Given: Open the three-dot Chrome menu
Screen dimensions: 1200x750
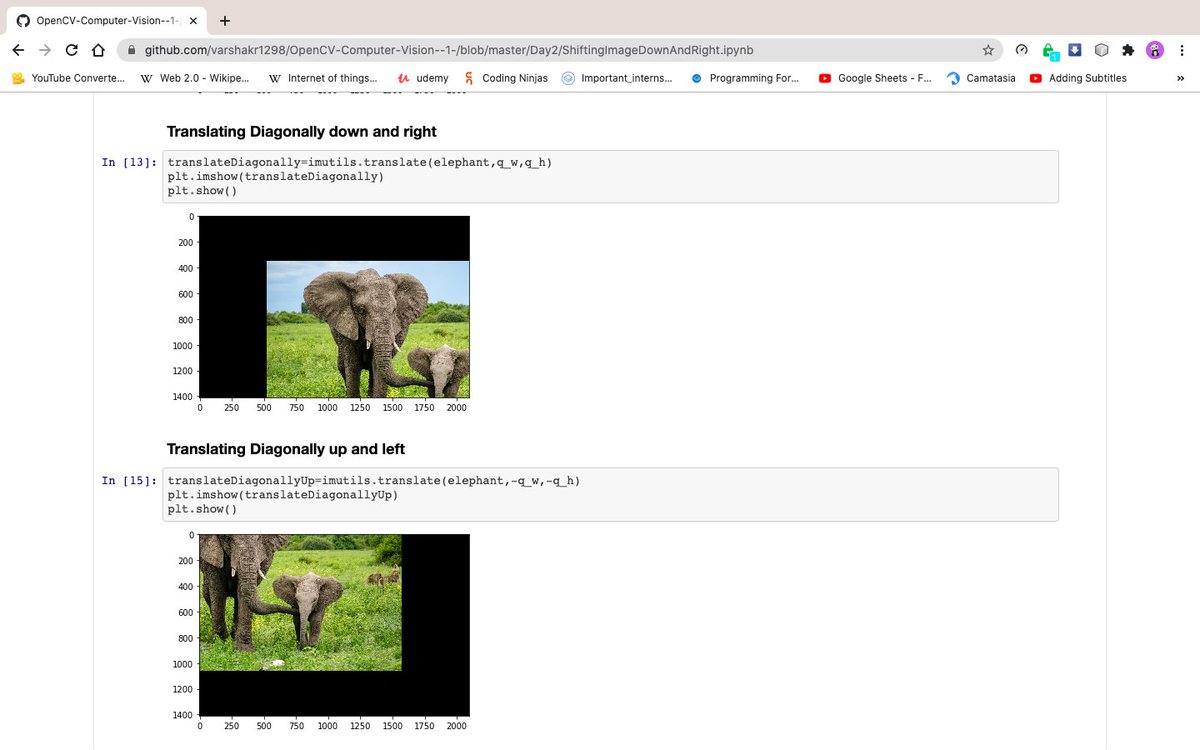Looking at the screenshot, I should (1183, 49).
